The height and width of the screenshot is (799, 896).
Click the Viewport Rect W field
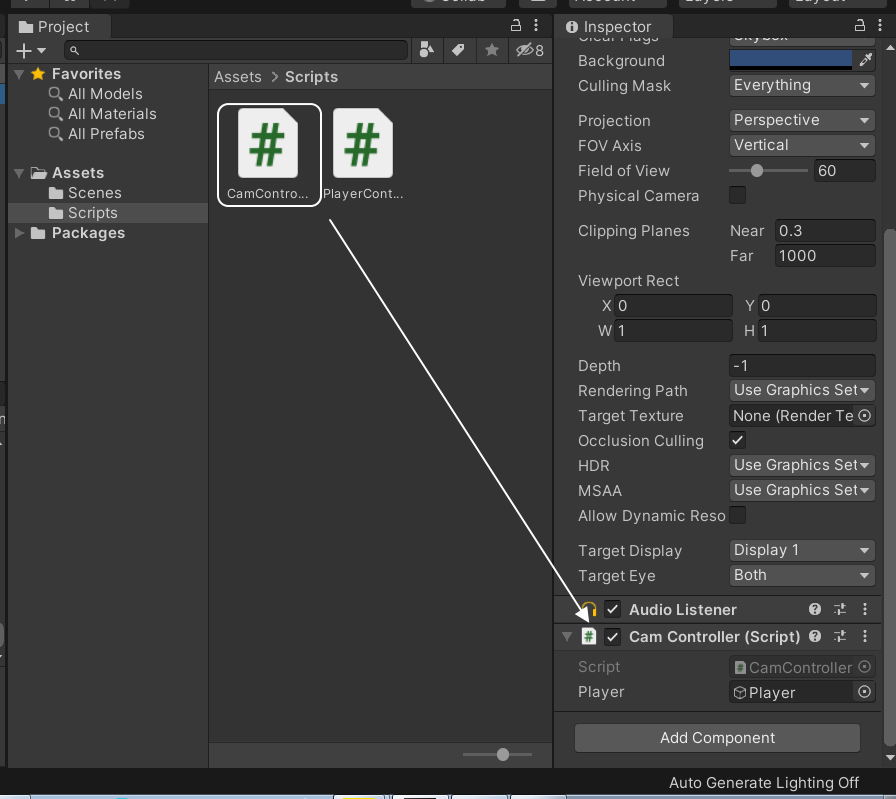pyautogui.click(x=673, y=330)
